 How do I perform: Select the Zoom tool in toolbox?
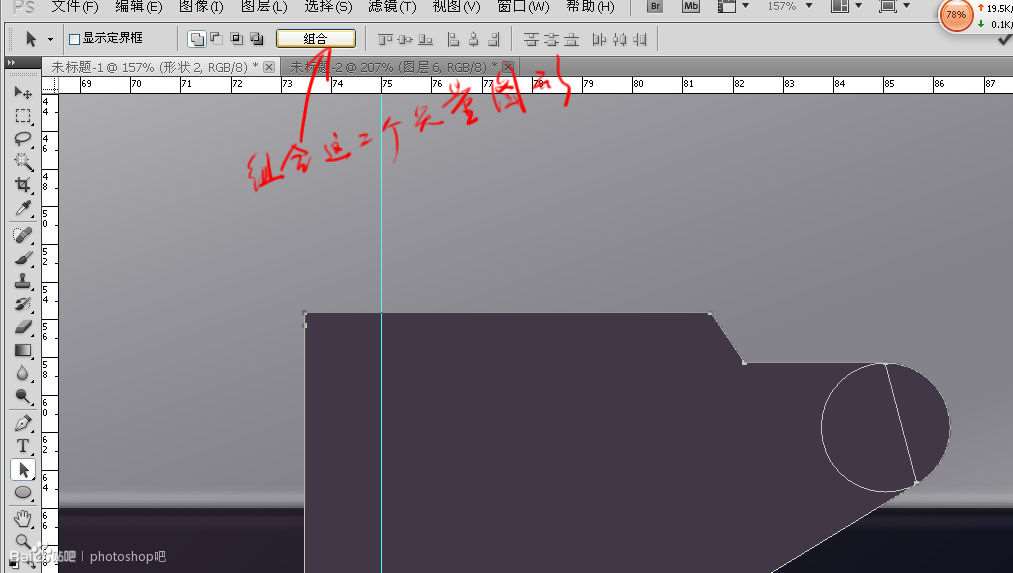click(23, 541)
